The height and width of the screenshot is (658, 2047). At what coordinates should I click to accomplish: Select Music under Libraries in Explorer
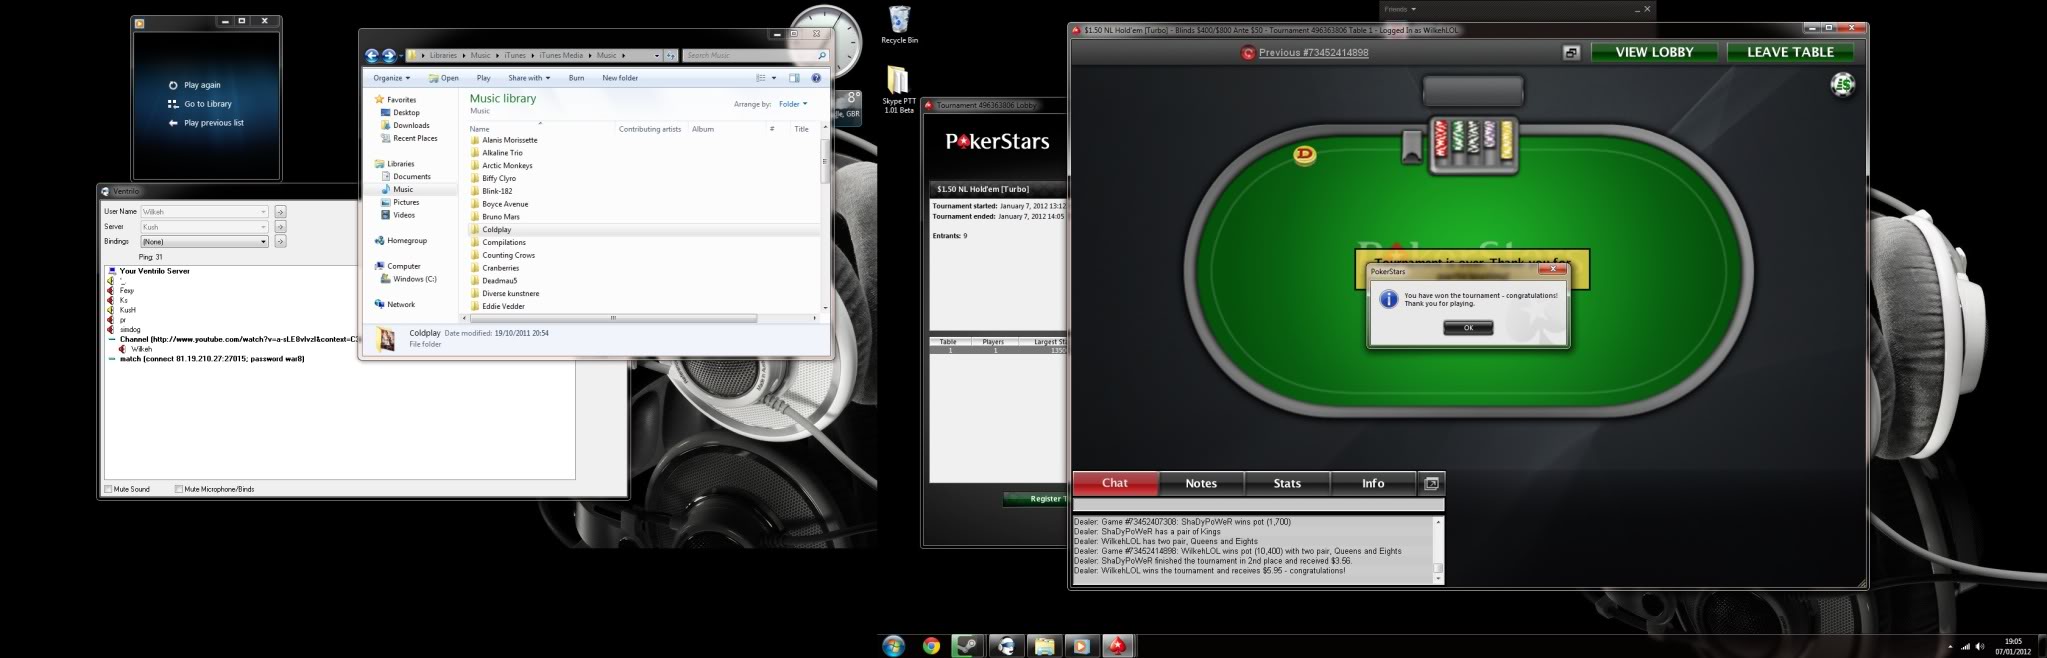click(x=403, y=189)
